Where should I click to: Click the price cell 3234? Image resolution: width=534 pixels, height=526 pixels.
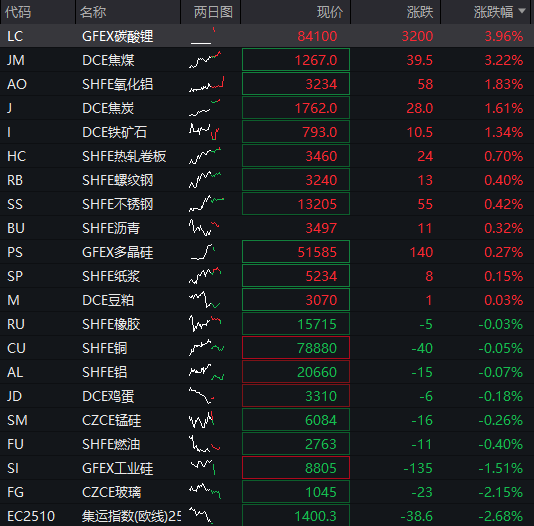(x=296, y=84)
